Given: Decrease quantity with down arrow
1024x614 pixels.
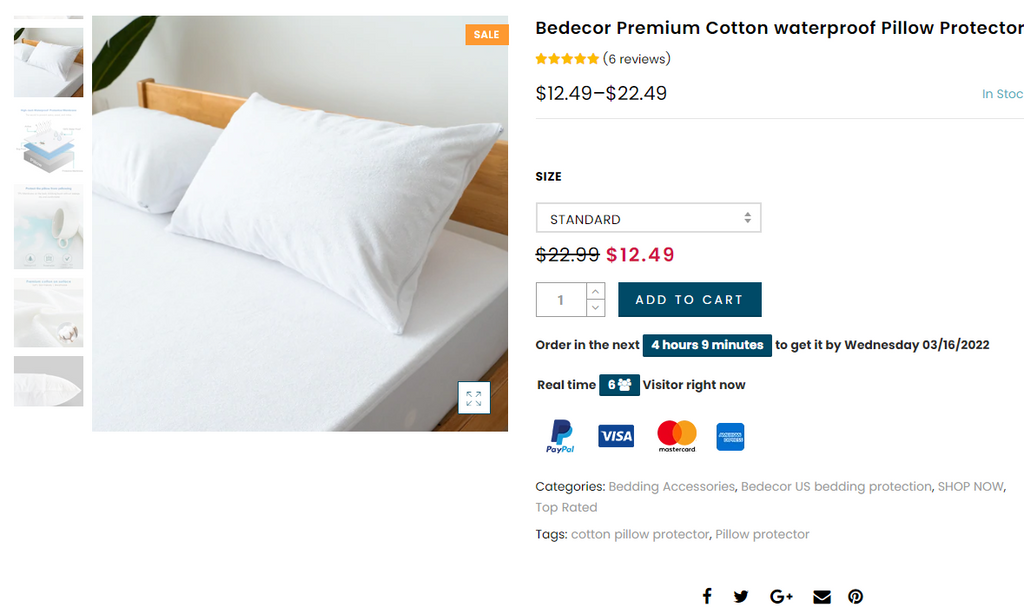Looking at the screenshot, I should [x=596, y=308].
